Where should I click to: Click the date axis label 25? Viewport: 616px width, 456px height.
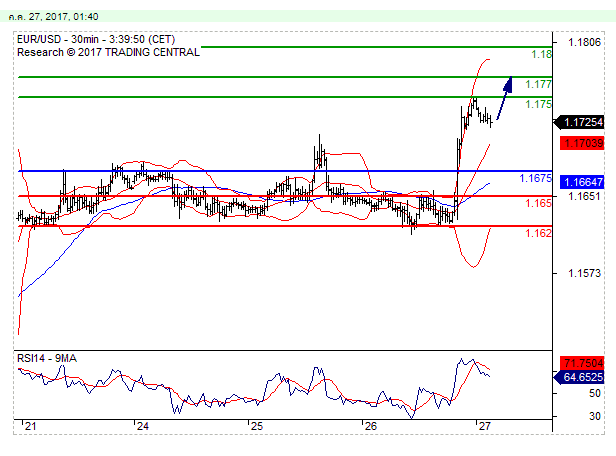pyautogui.click(x=257, y=426)
